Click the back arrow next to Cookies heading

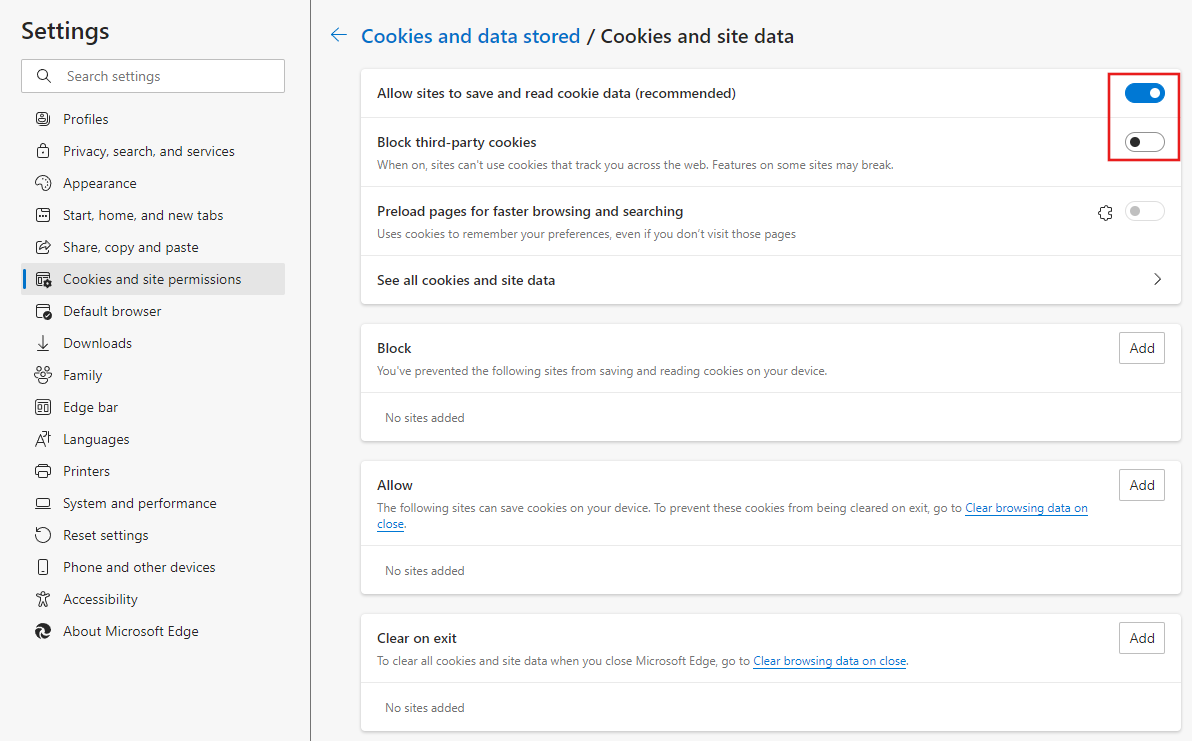[339, 36]
